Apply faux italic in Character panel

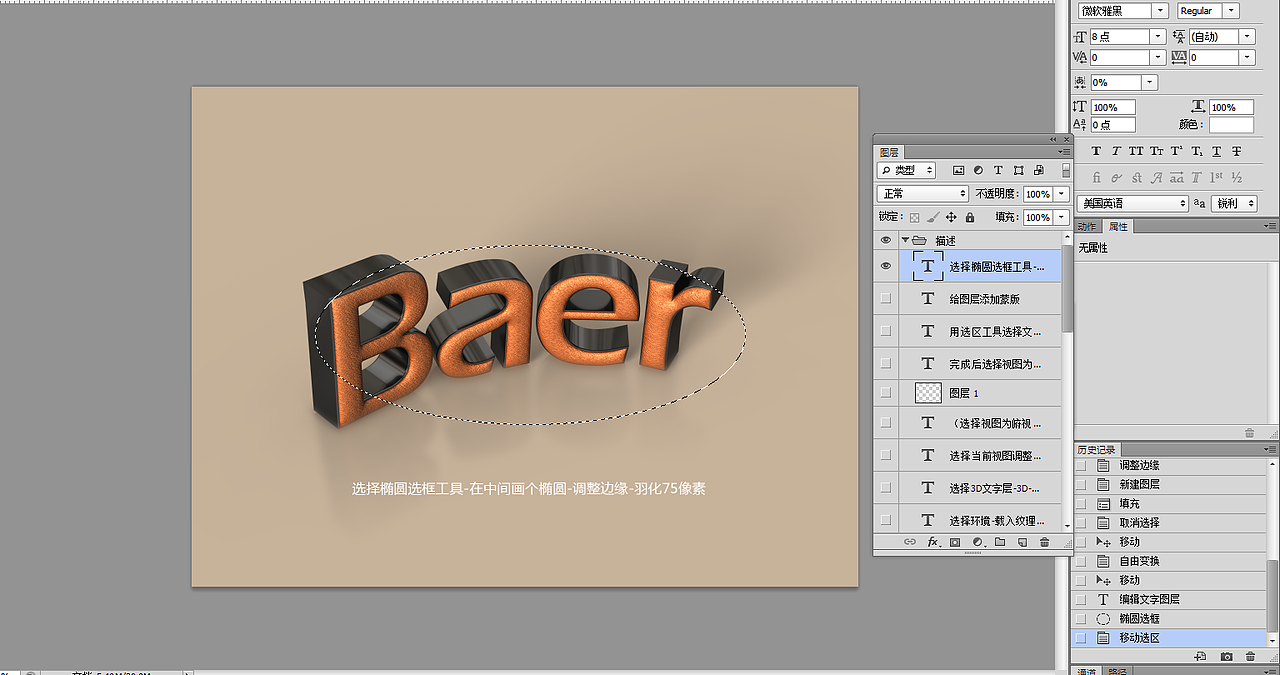click(1116, 151)
